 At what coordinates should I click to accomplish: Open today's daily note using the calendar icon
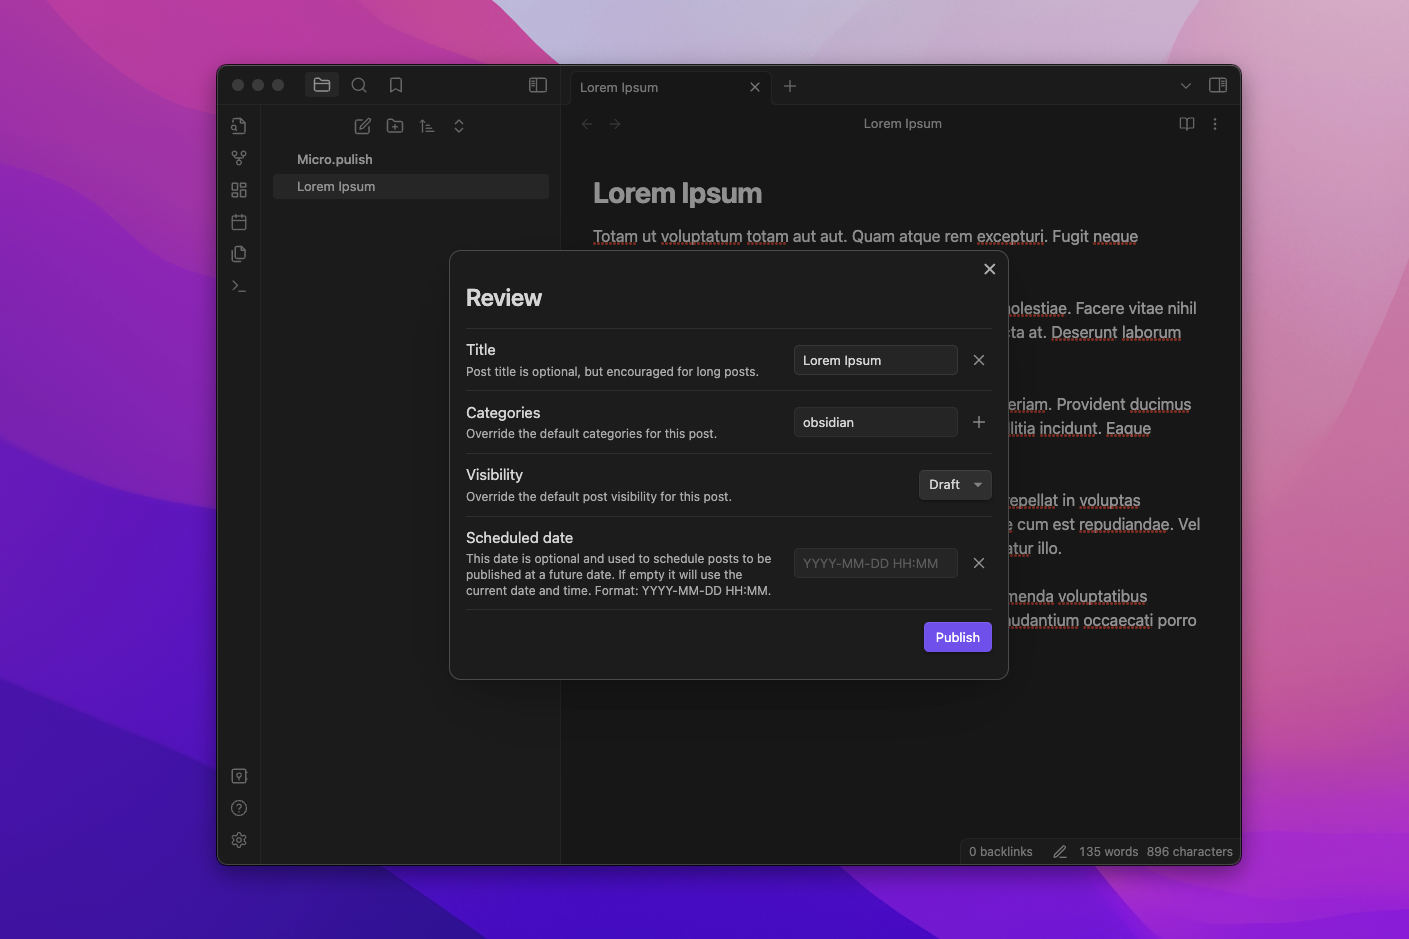tap(238, 221)
